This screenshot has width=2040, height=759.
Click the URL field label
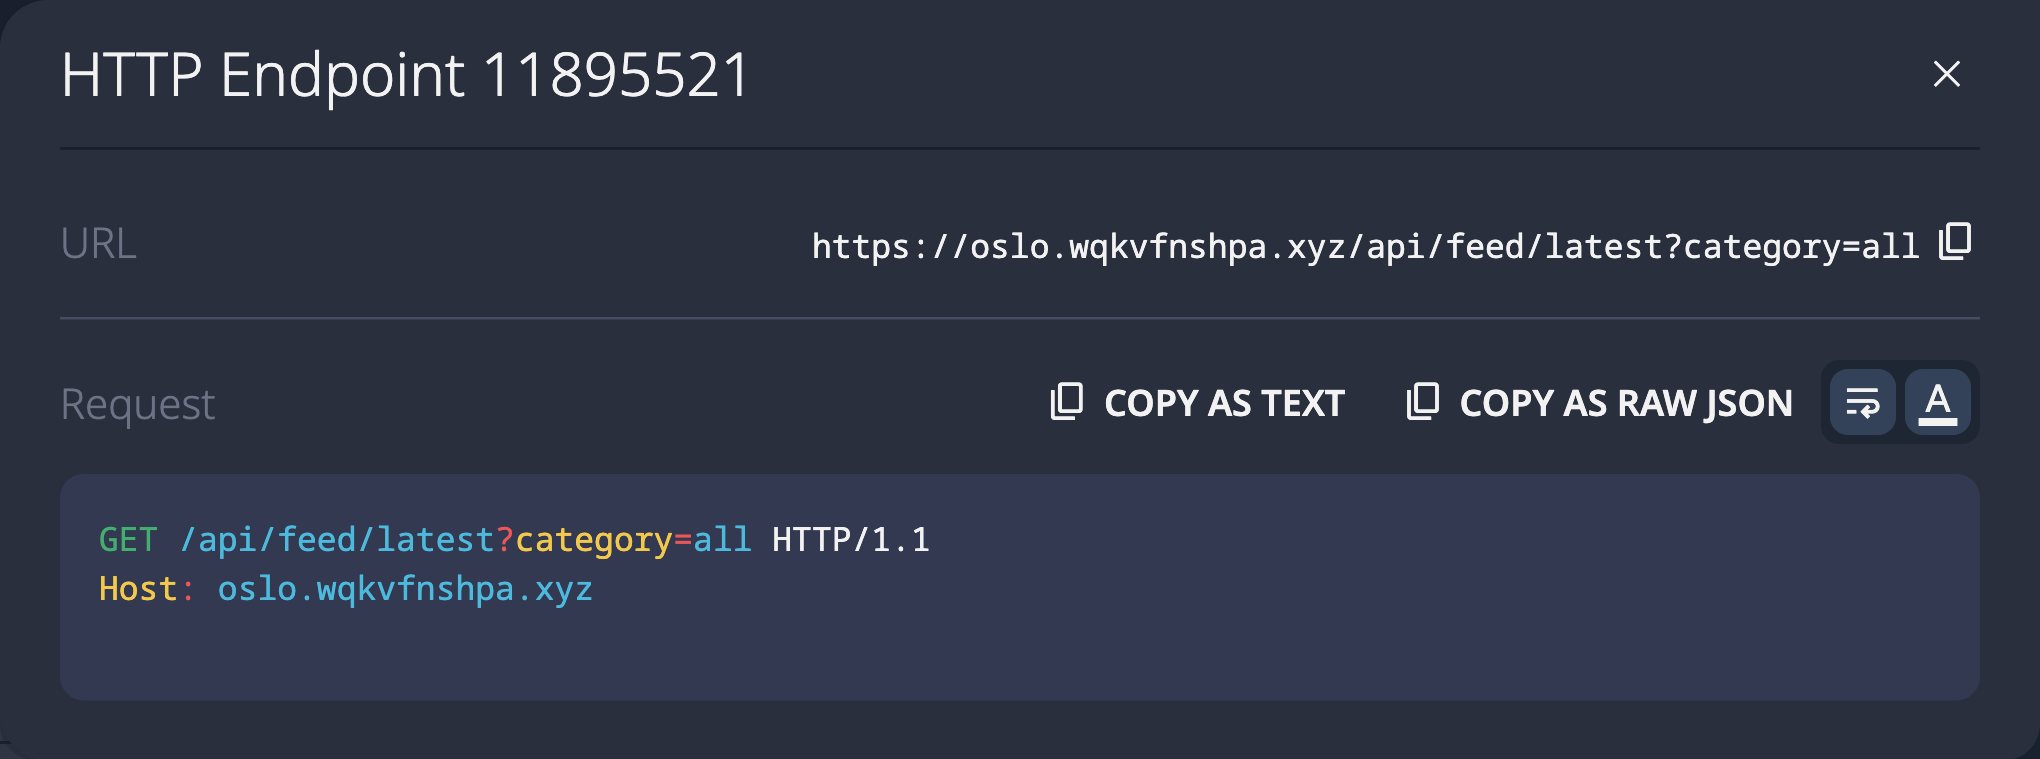tap(98, 244)
